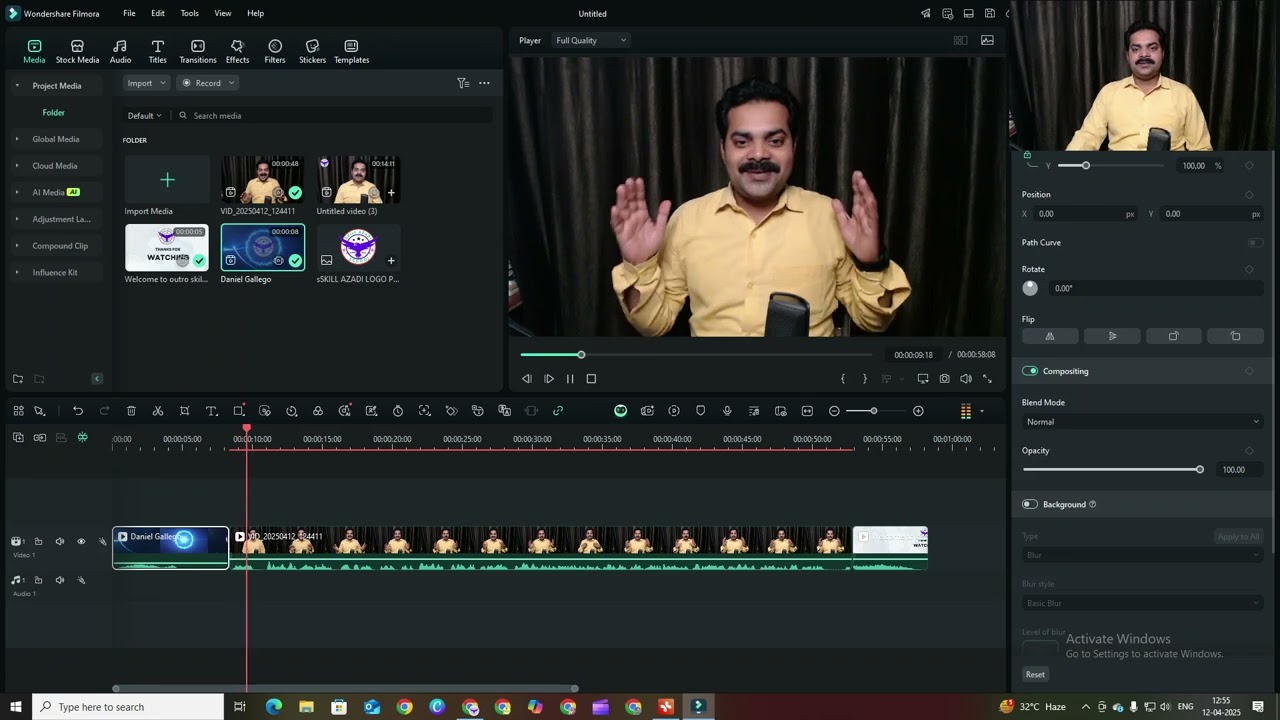Open the Stock Media tab
This screenshot has height=720, width=1280.
(x=77, y=52)
